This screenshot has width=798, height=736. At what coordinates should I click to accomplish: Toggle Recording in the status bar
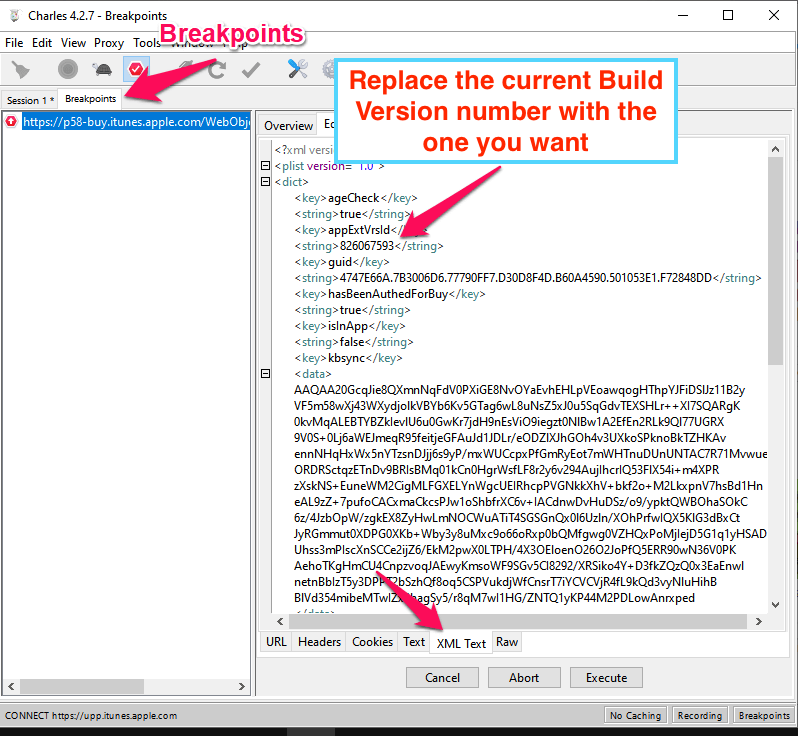pos(699,716)
